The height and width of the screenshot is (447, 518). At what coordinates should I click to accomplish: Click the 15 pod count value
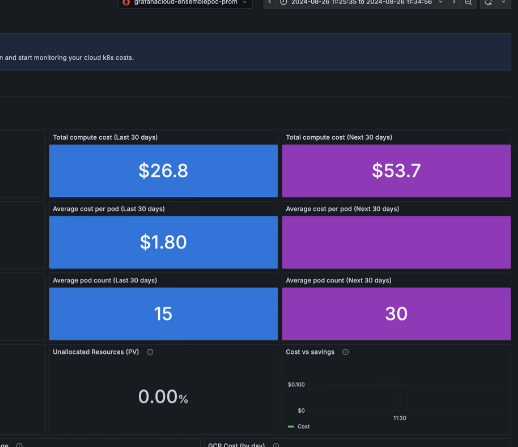click(163, 314)
